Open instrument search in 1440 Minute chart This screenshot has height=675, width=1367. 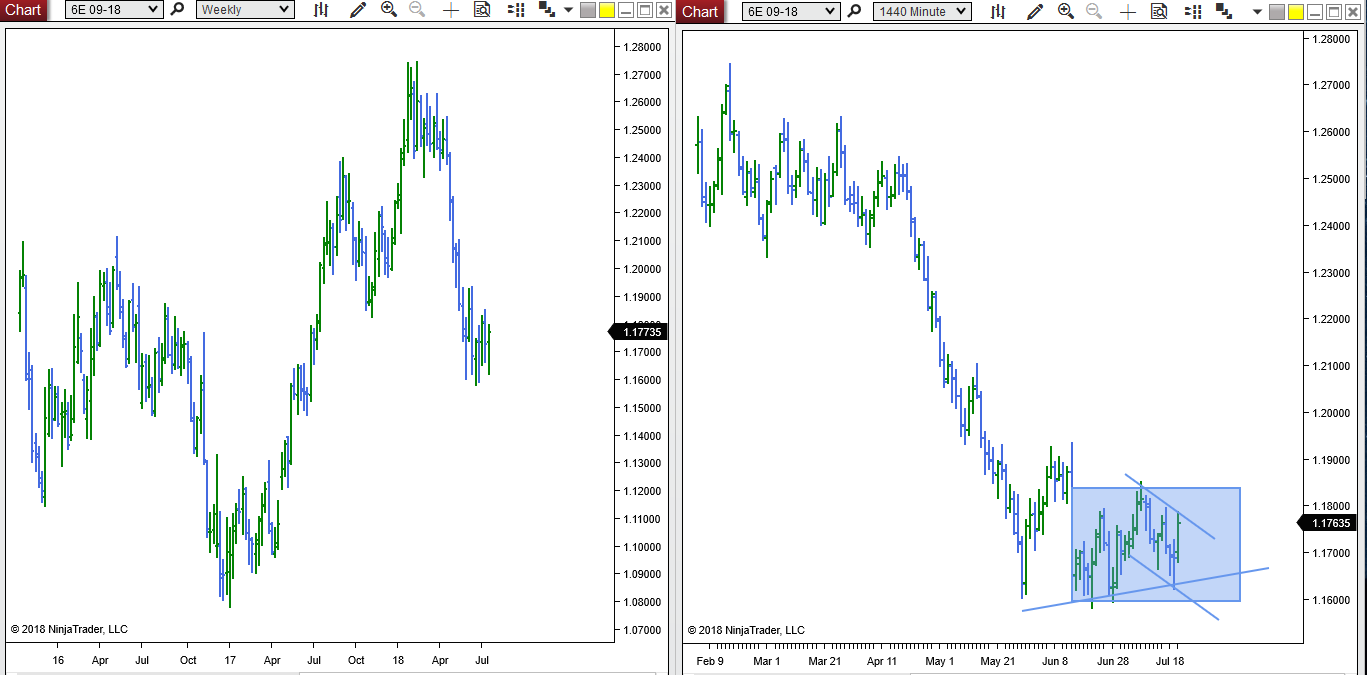[x=854, y=12]
